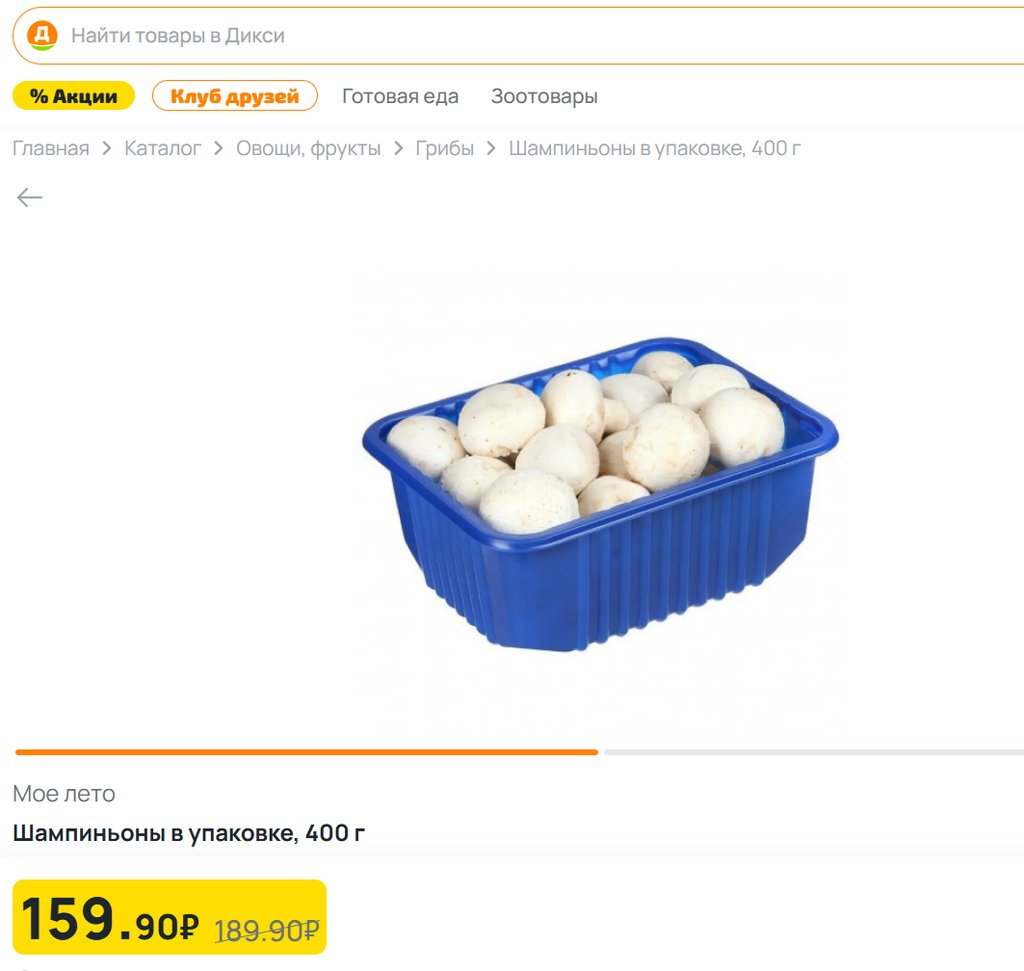Viewport: 1024px width, 971px height.
Task: Go to the 'Грибы' breadcrumb category
Action: coord(445,149)
